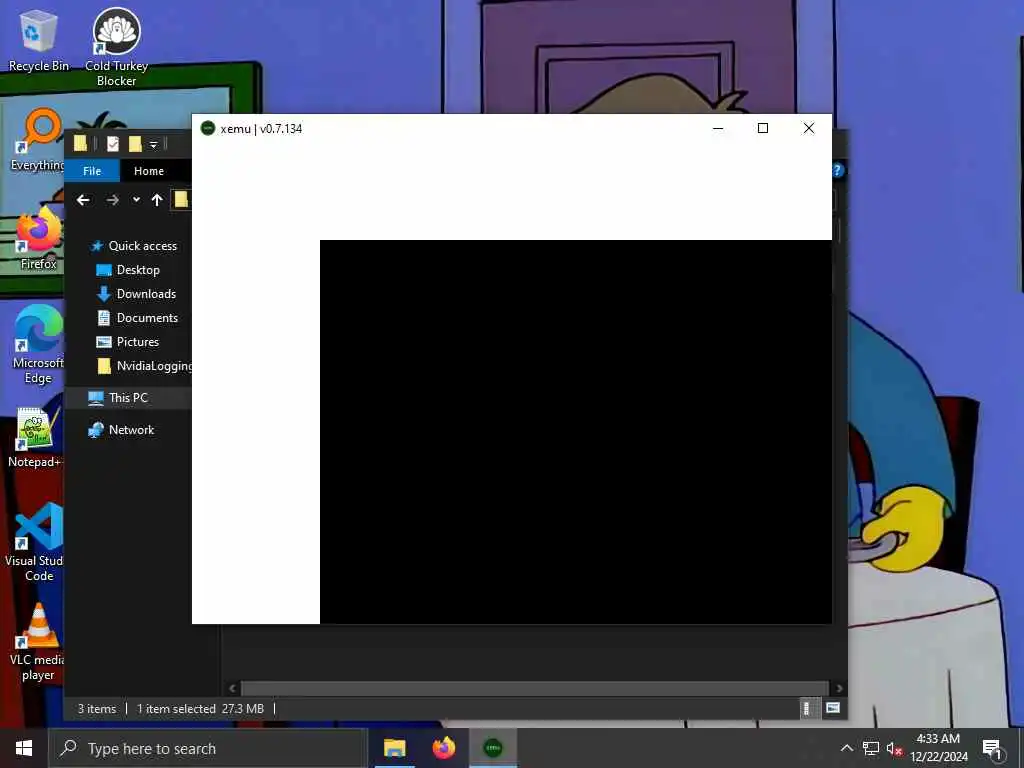
Task: Launch Firefox from the desktop shortcut
Action: 39,238
